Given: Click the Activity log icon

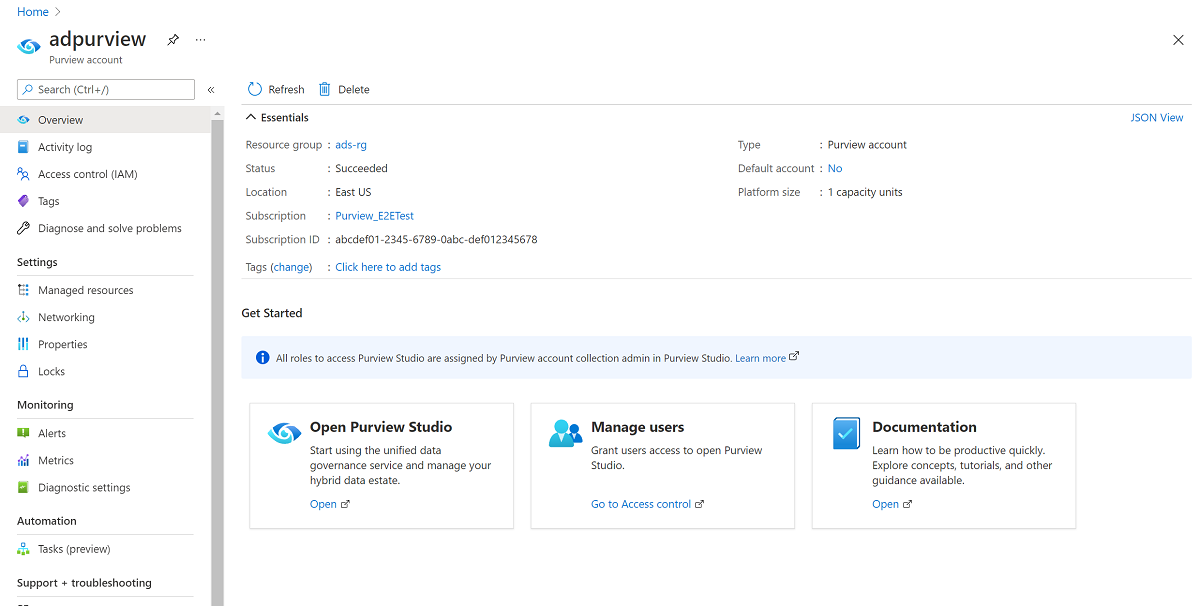Looking at the screenshot, I should 23,147.
